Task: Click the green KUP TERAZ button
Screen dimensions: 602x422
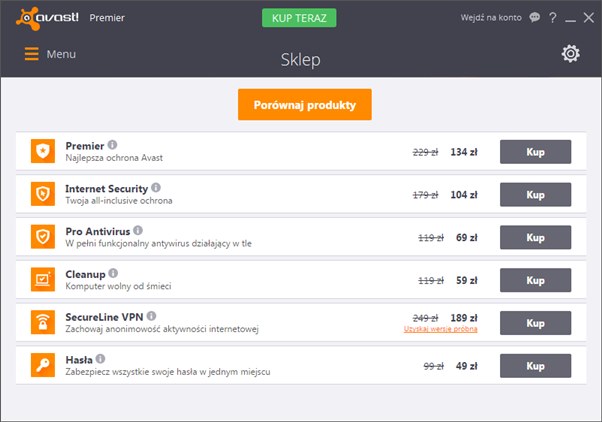Action: pos(299,18)
